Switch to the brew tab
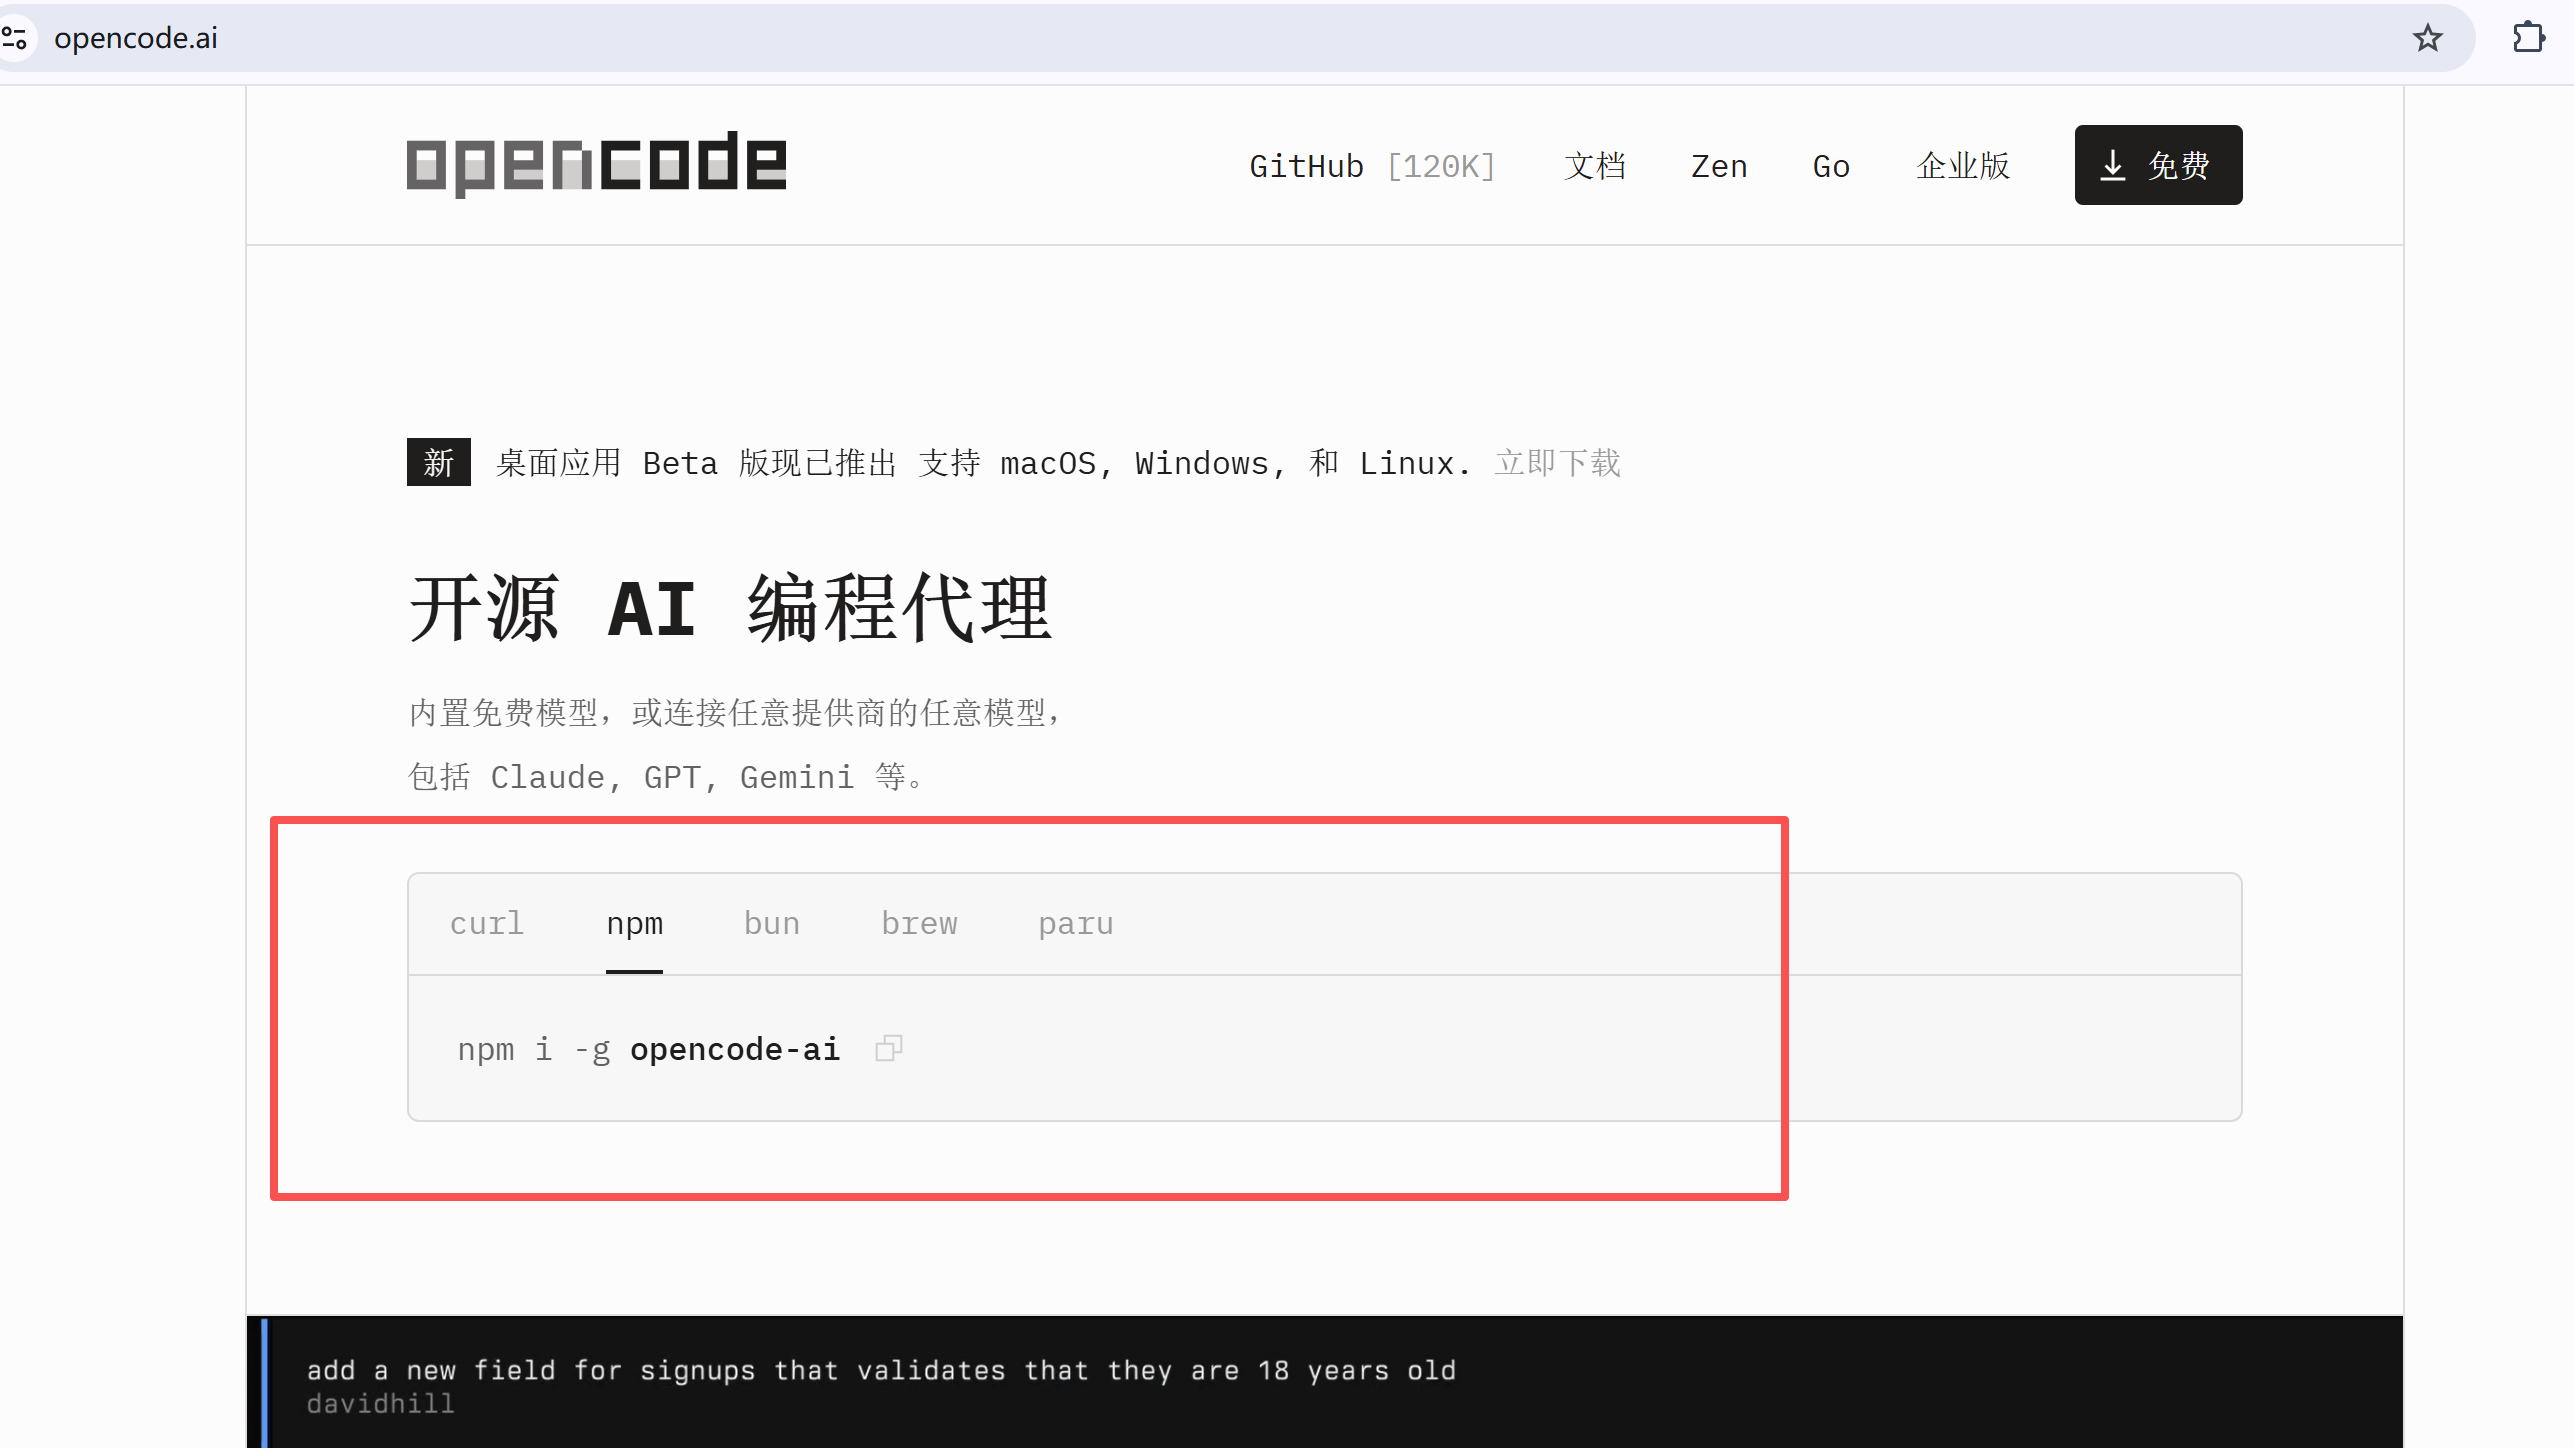2574x1448 pixels. [919, 923]
